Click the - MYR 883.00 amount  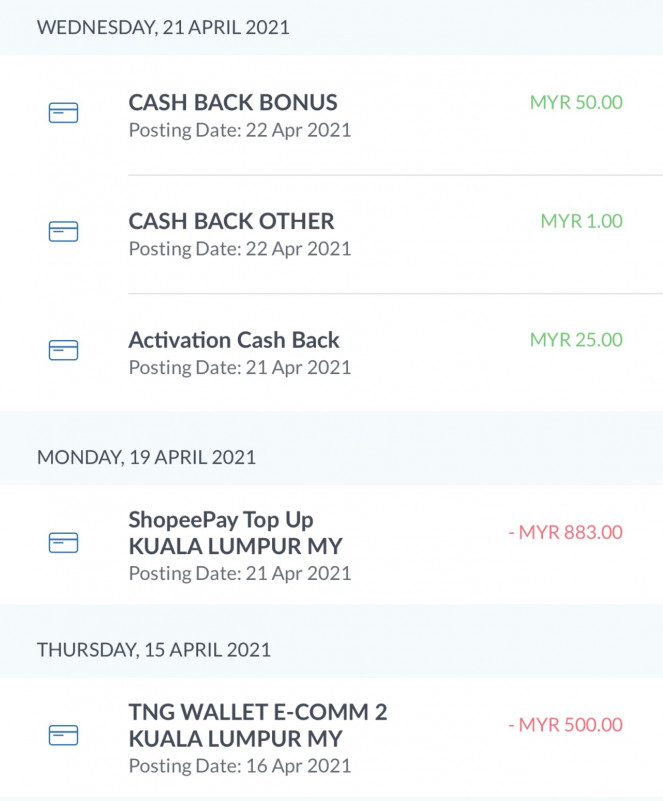(565, 532)
